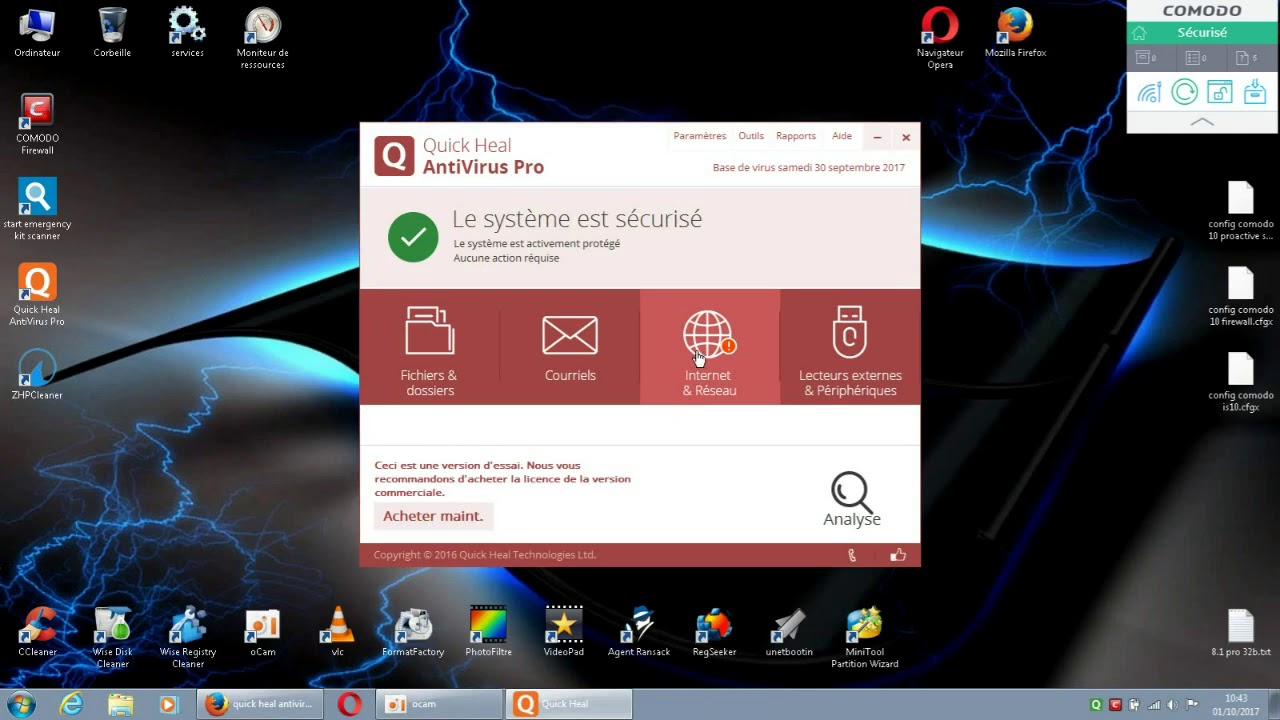This screenshot has width=1280, height=720.
Task: Click Comodo widget circular update icon
Action: tap(1184, 93)
